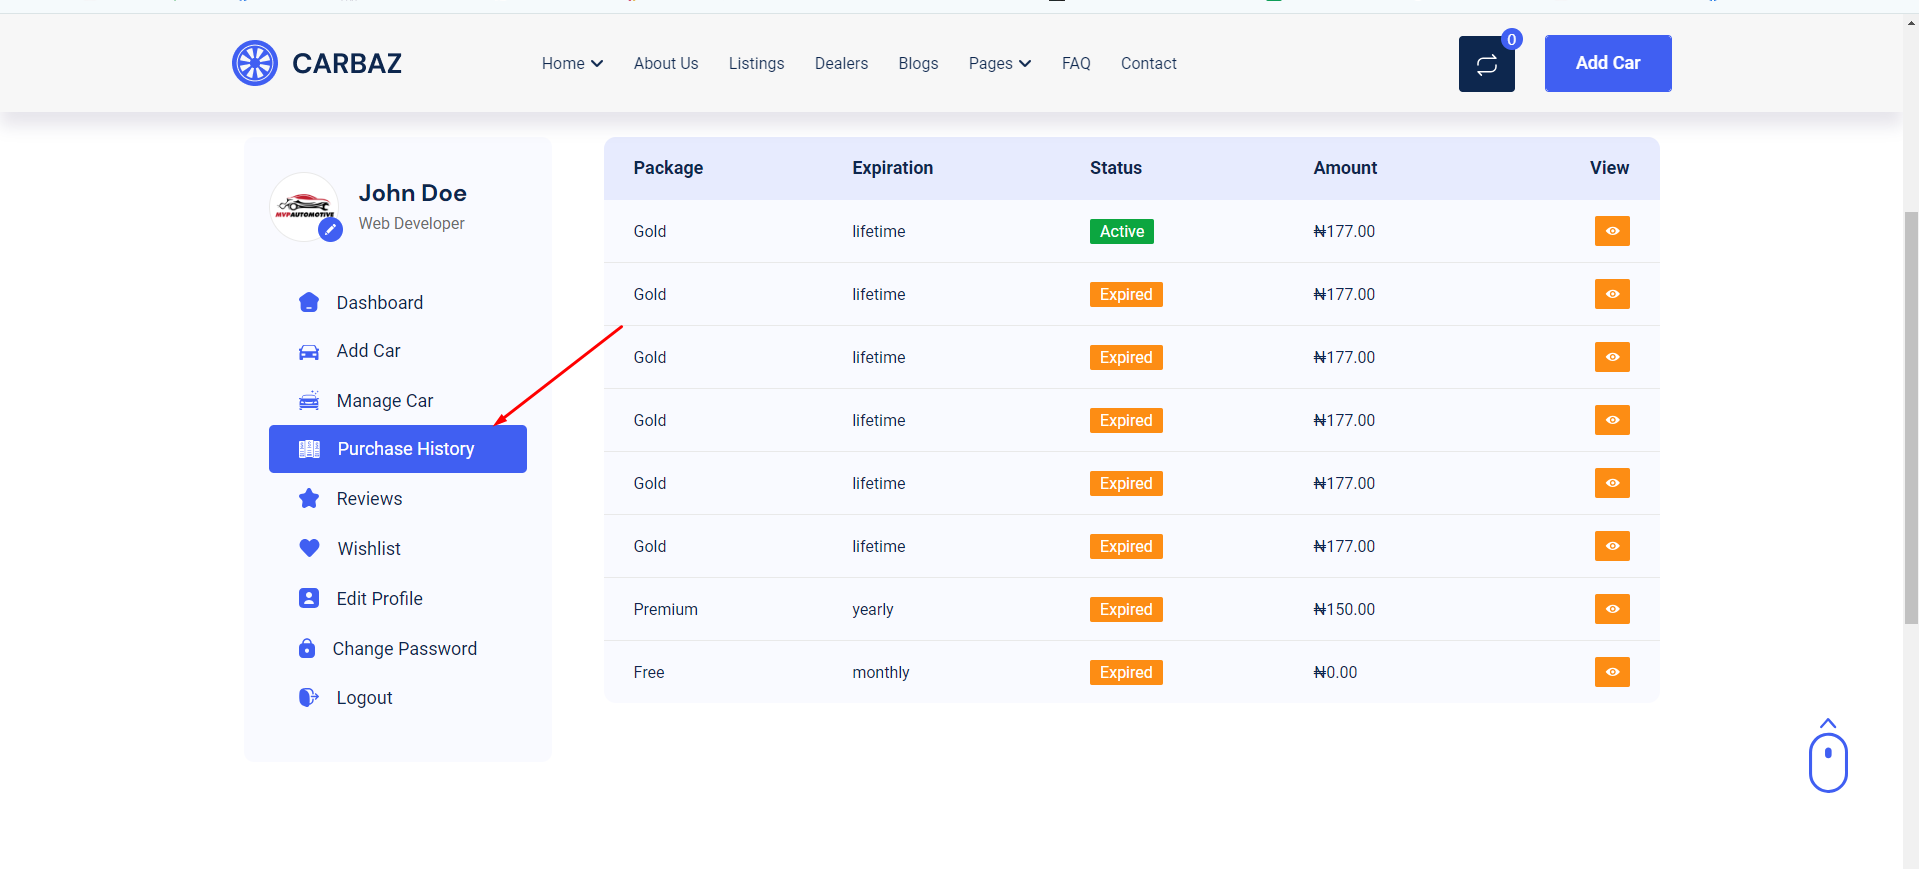Screen dimensions: 1919x869
Task: Click the Change Password lock icon
Action: click(307, 648)
